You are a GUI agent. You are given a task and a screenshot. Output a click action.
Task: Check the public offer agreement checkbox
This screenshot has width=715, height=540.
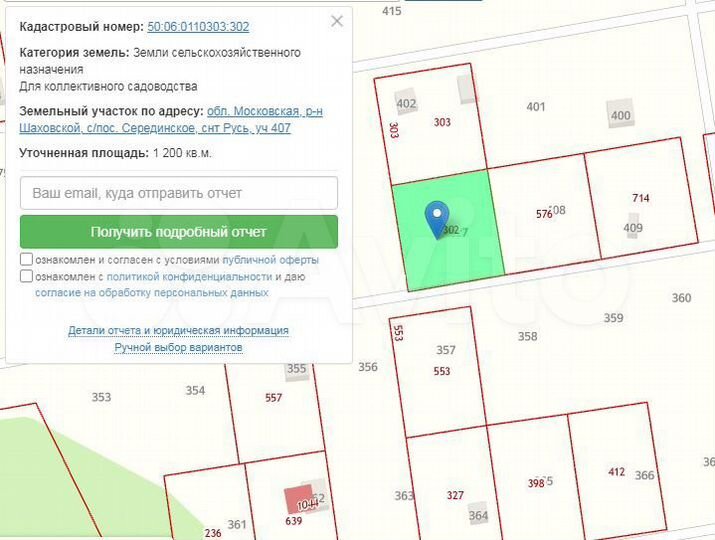[x=26, y=259]
